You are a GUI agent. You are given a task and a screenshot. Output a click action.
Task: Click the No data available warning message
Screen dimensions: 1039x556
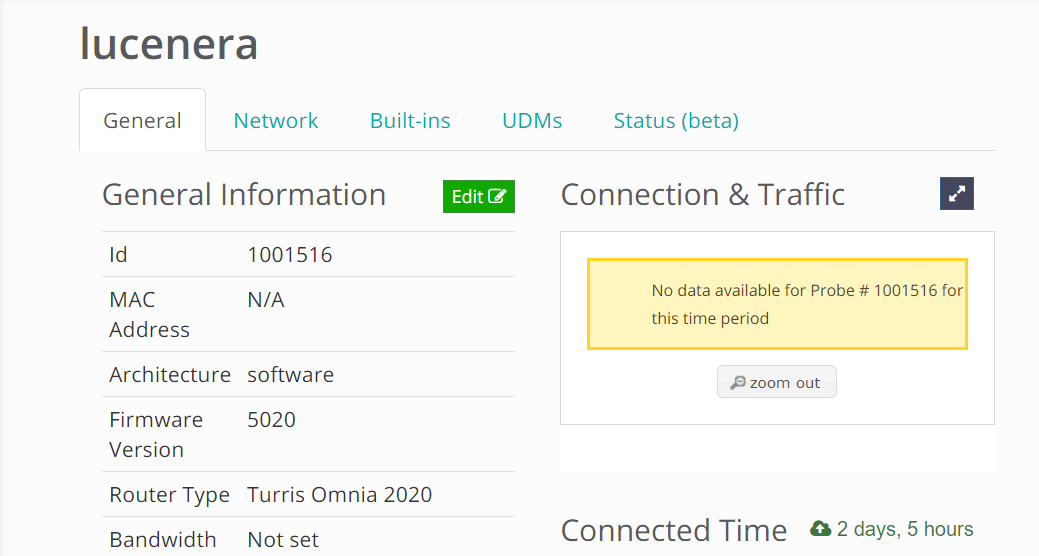[x=777, y=304]
